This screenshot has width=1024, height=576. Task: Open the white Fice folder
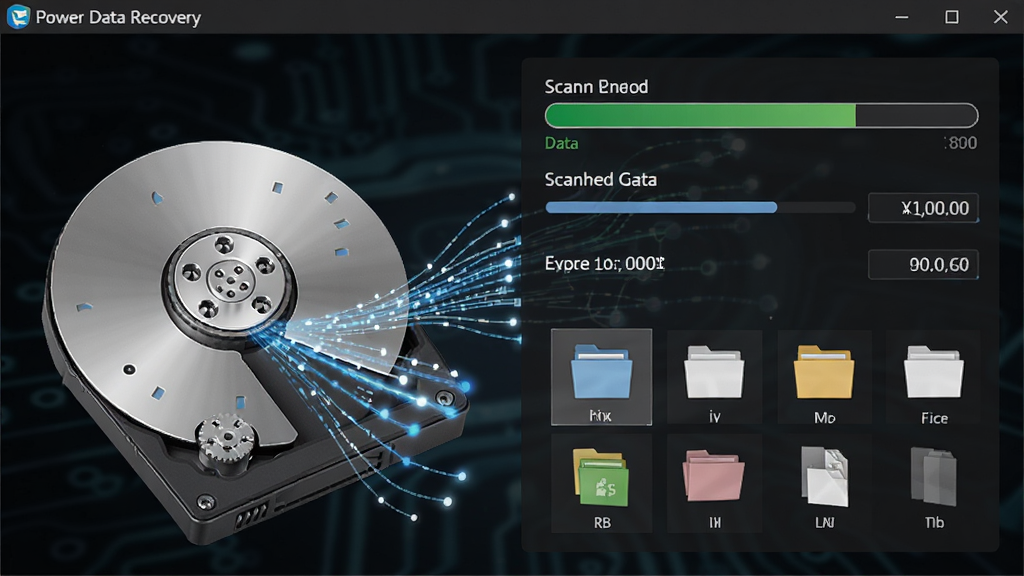[933, 377]
